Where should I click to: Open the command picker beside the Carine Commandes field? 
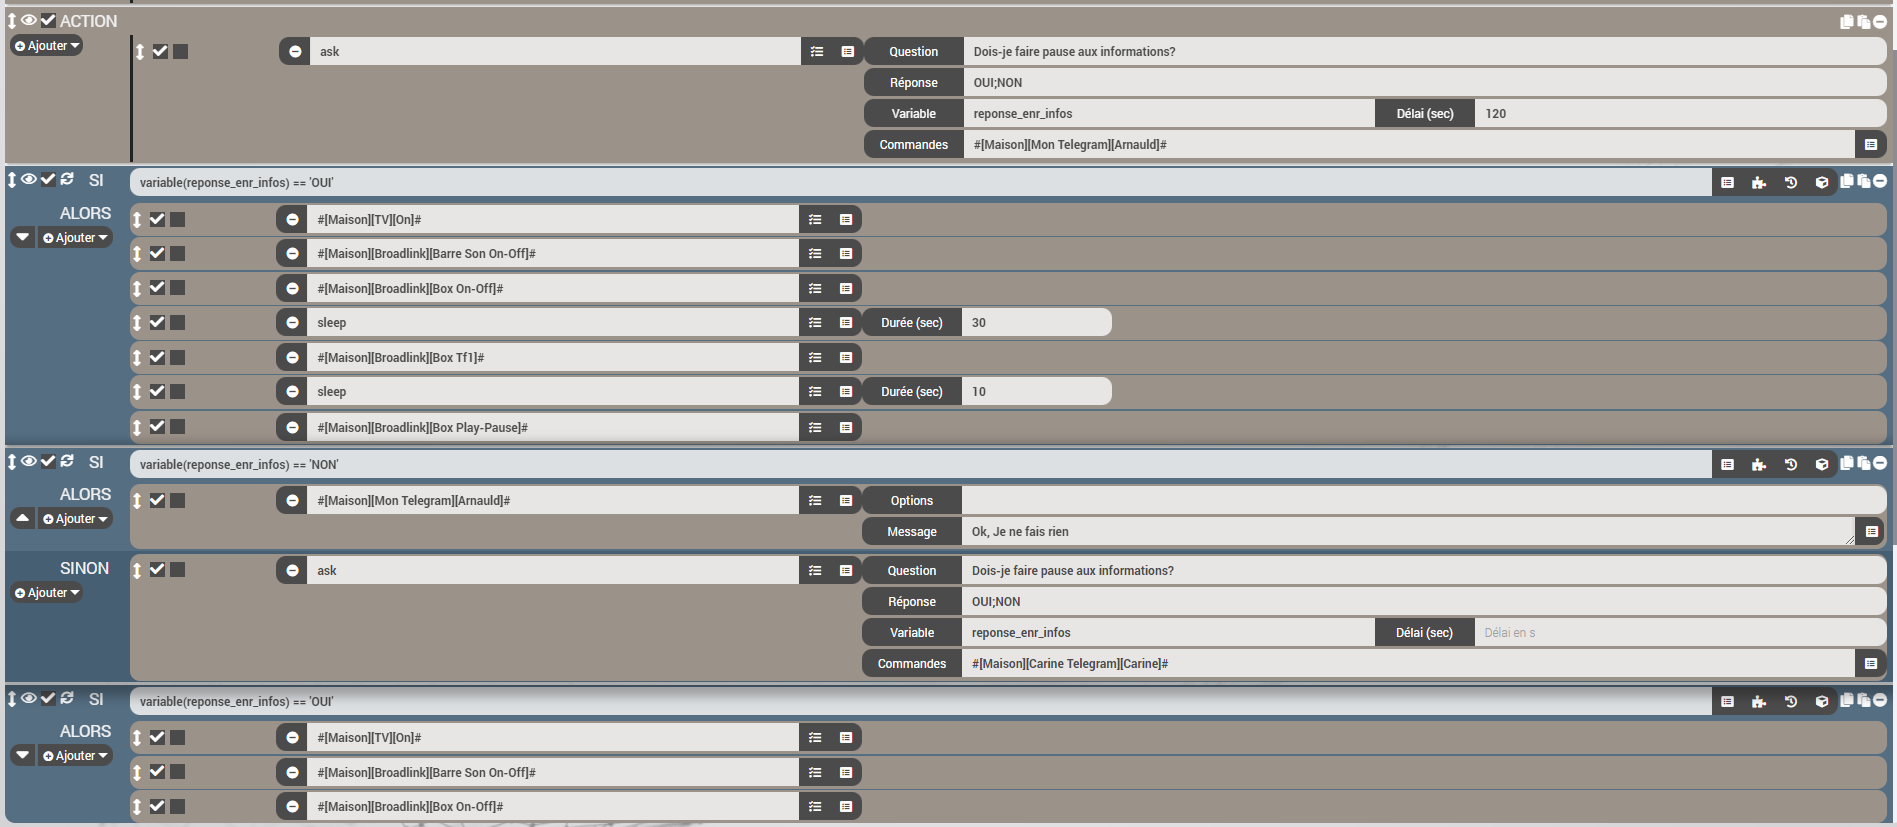click(x=1870, y=663)
